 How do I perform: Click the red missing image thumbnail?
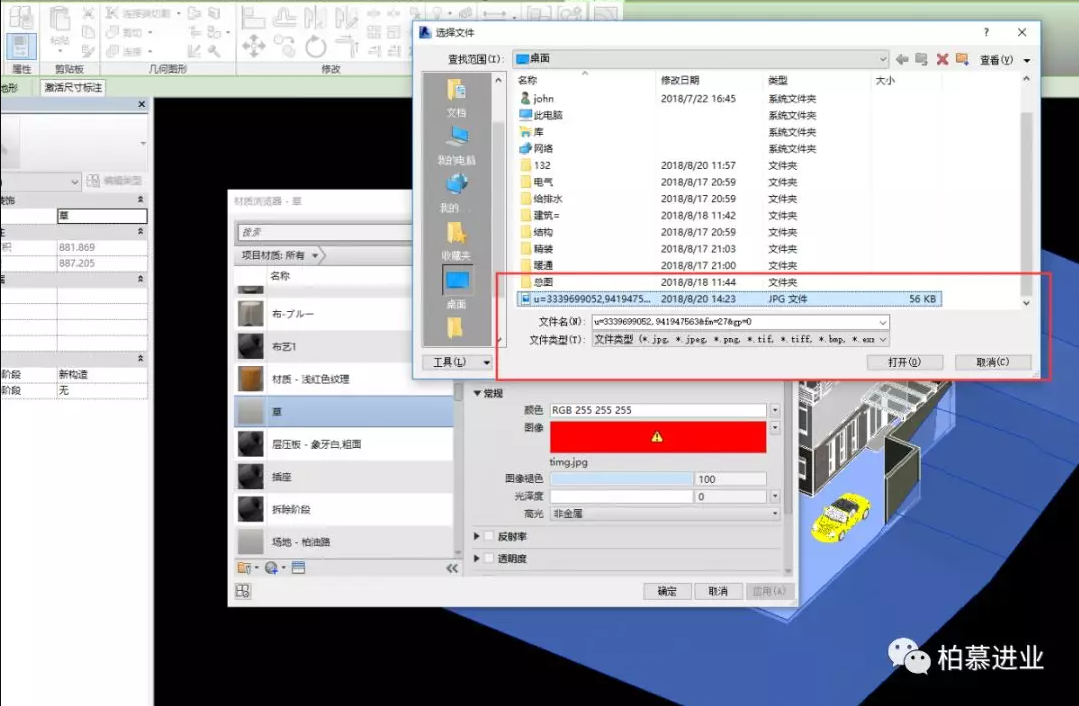[658, 437]
